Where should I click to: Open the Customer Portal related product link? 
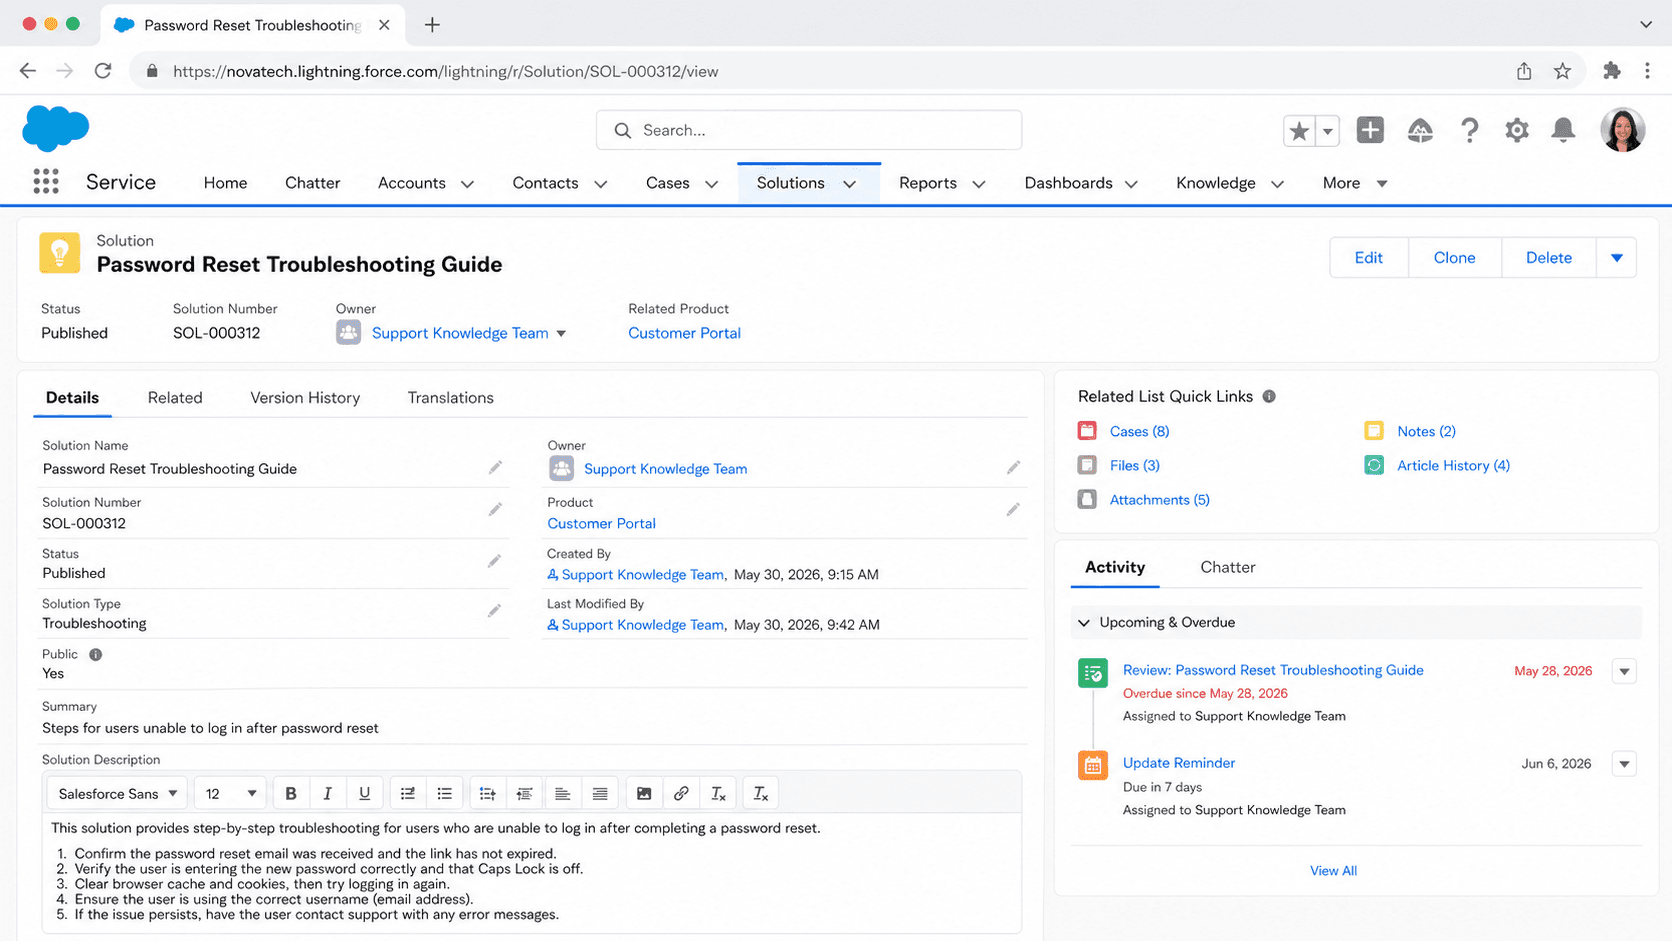[684, 333]
